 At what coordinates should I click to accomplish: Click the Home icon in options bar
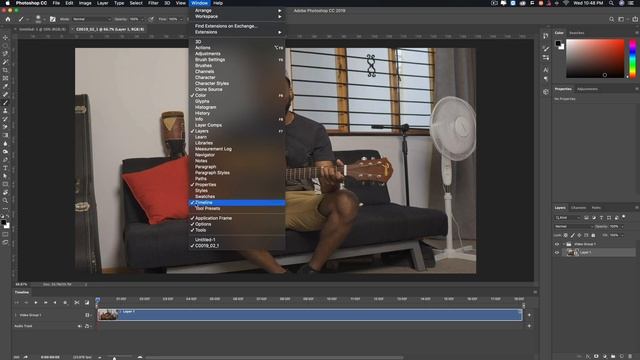(x=8, y=19)
